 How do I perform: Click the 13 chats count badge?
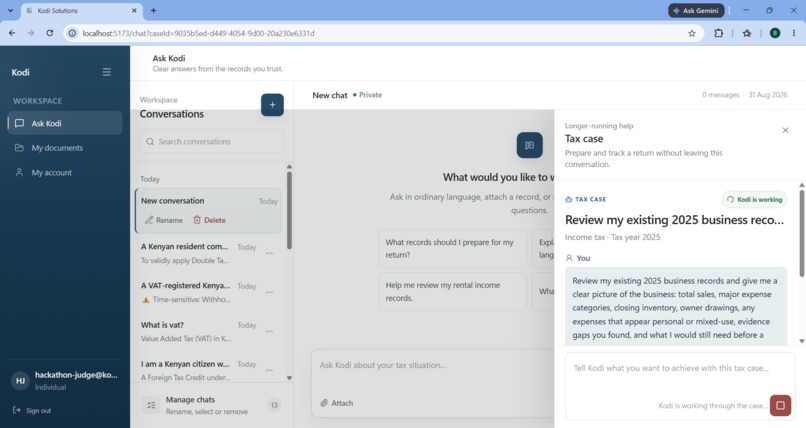pyautogui.click(x=274, y=405)
